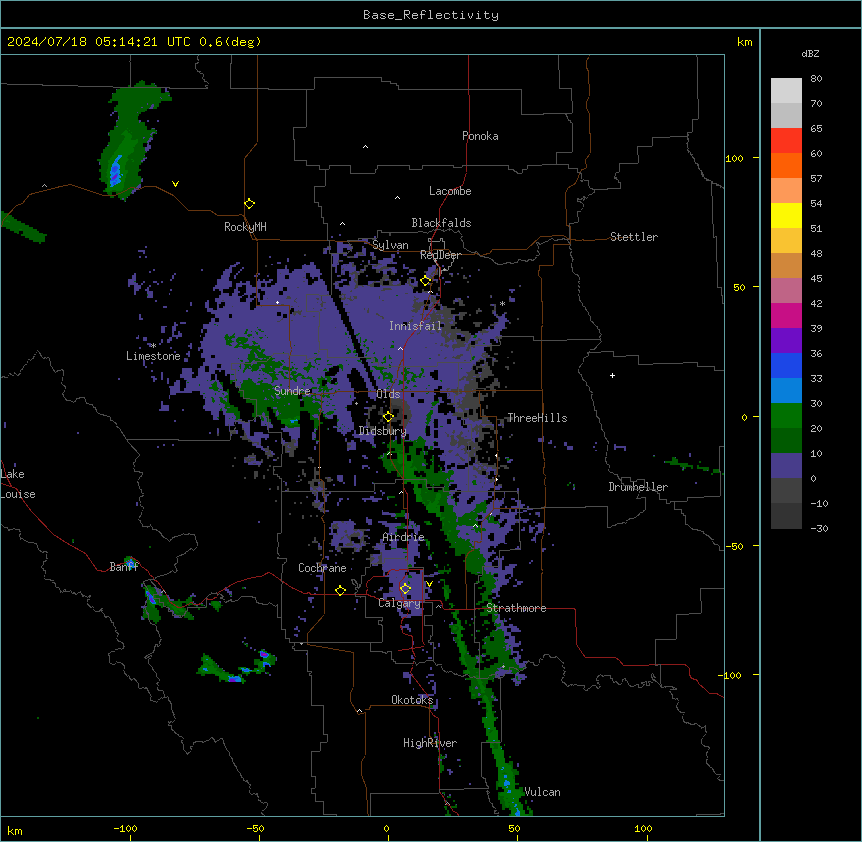The image size is (862, 842).
Task: Select the Blackfalds label
Action: click(441, 223)
